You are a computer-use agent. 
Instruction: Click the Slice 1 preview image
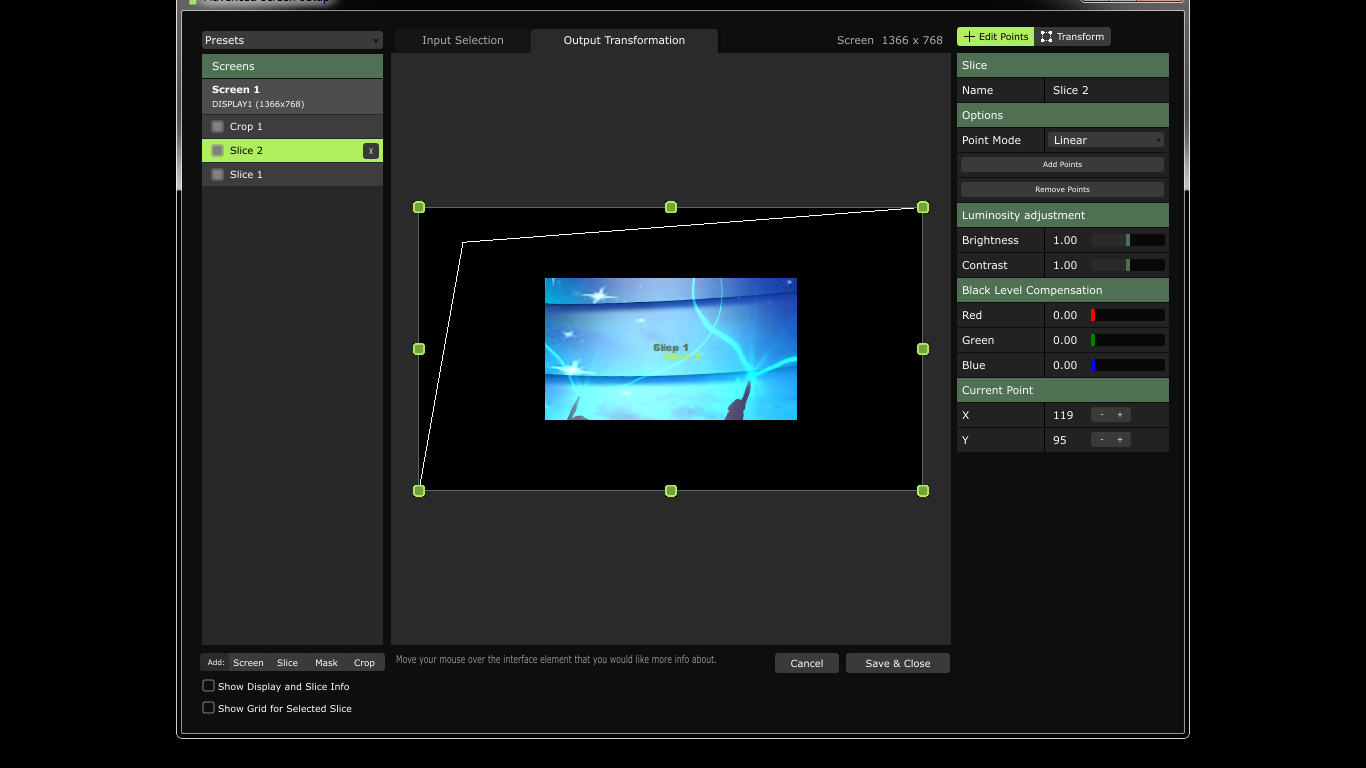pyautogui.click(x=671, y=349)
